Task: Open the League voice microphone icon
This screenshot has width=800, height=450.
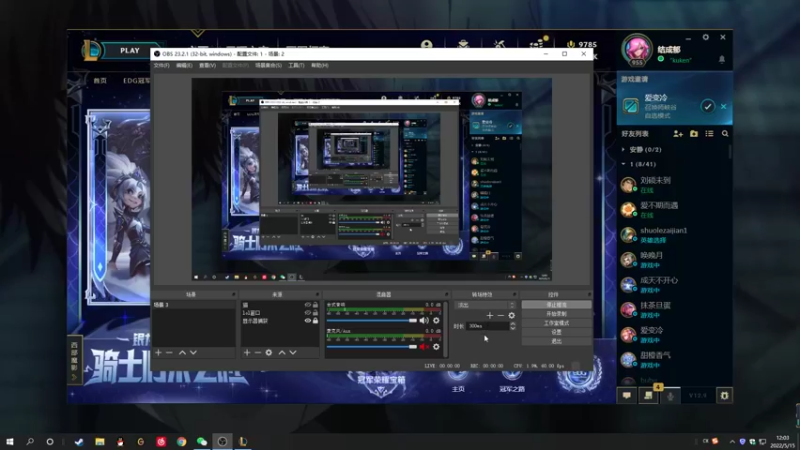Action: coord(670,395)
